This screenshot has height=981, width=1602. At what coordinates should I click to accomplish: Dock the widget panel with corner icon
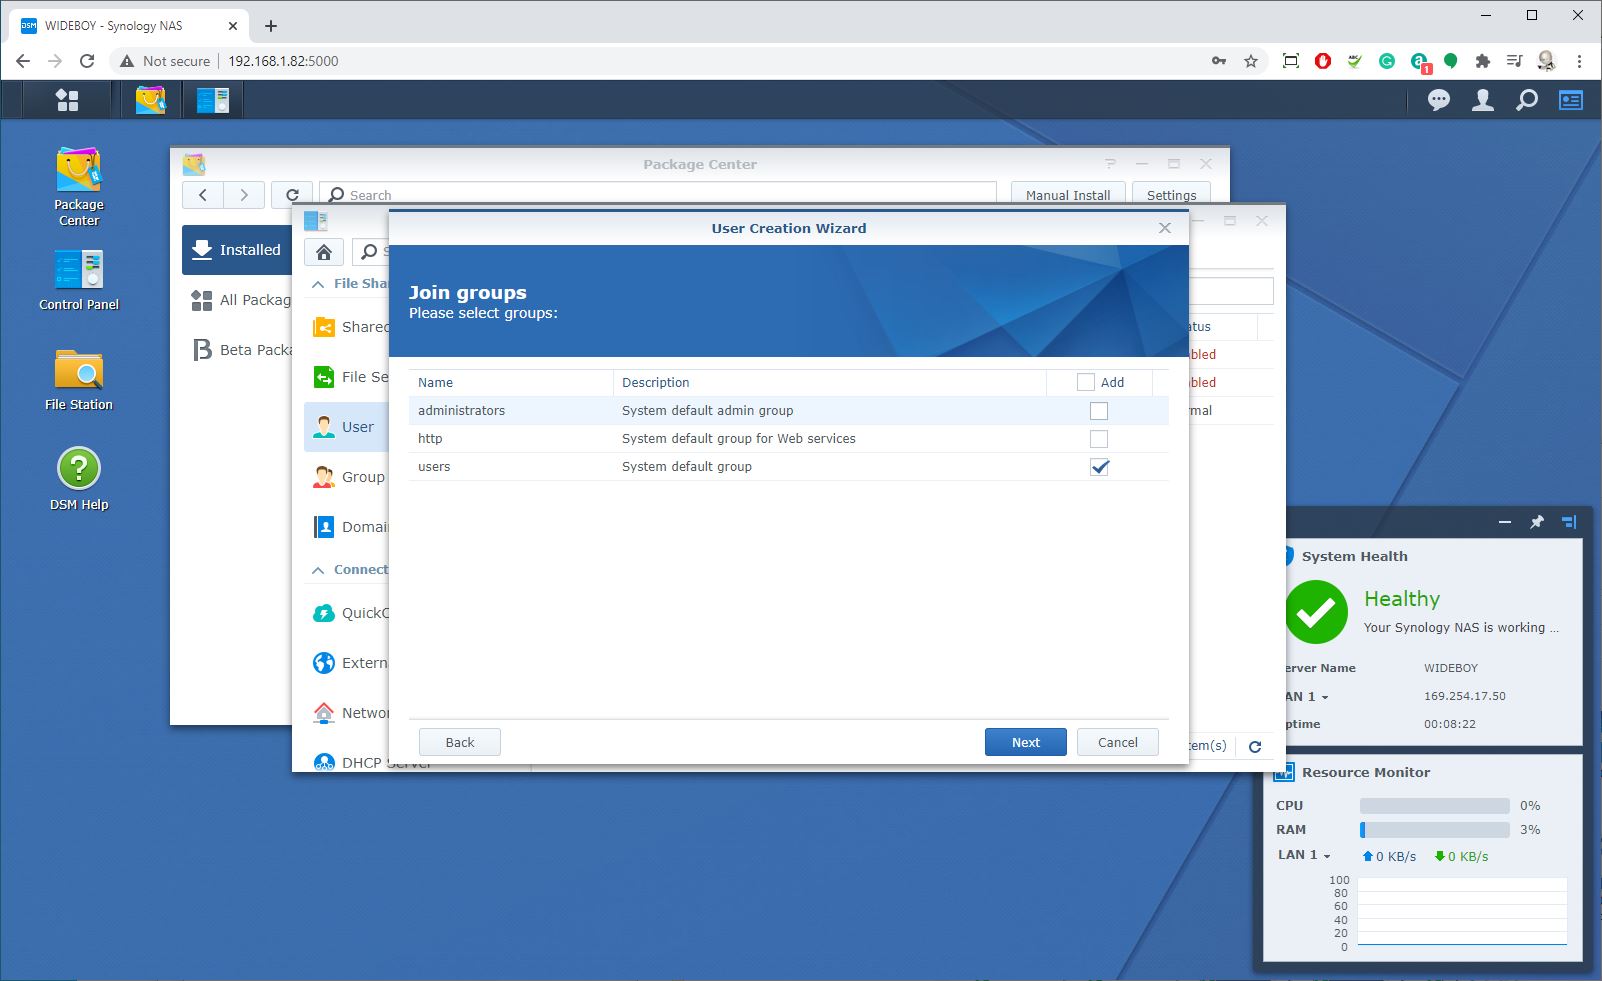1569,522
